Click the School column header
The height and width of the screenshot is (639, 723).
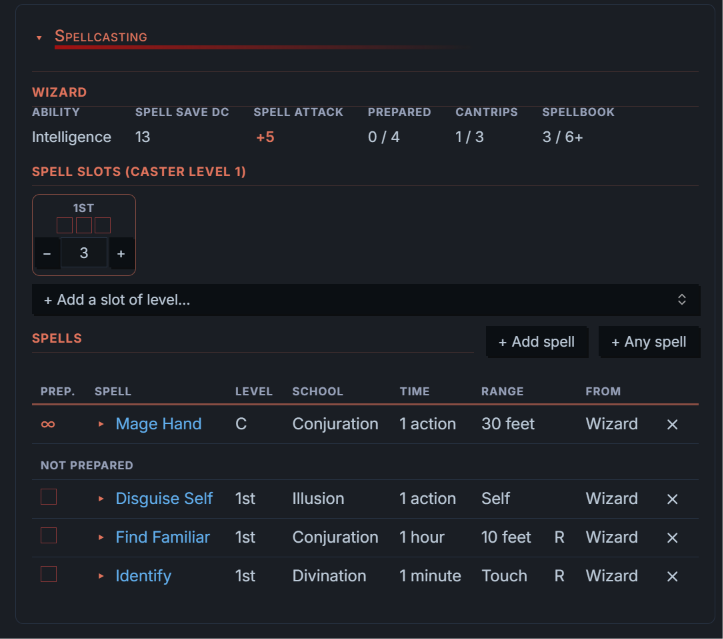[x=318, y=392]
